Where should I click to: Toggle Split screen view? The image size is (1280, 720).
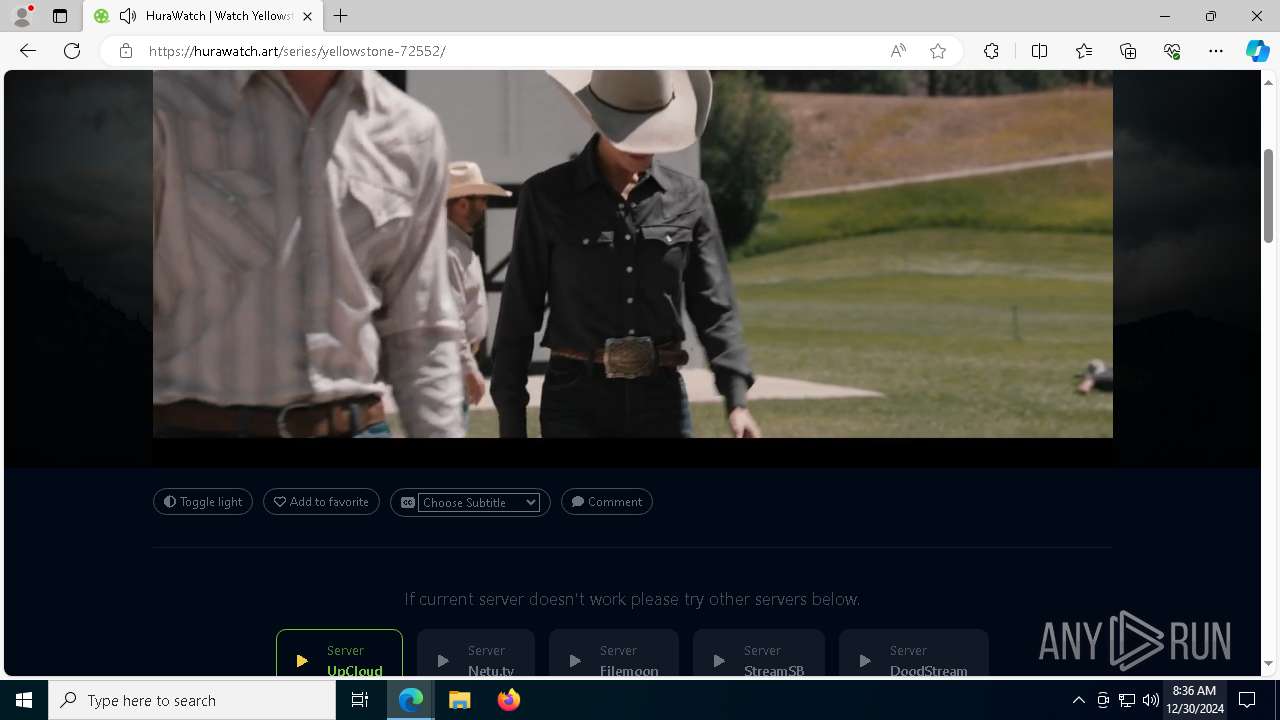pos(1039,51)
